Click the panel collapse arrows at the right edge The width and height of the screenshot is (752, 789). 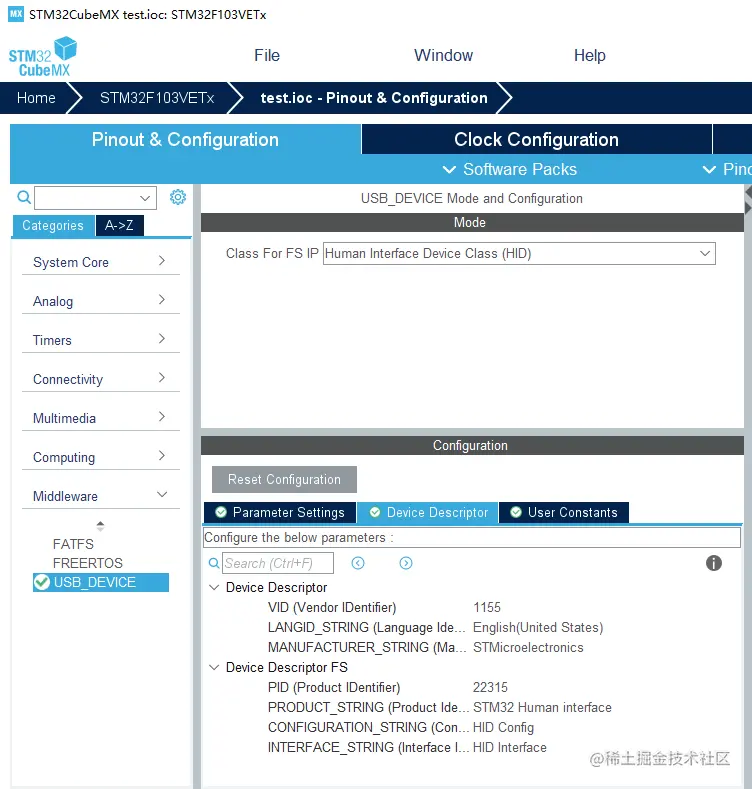point(748,200)
